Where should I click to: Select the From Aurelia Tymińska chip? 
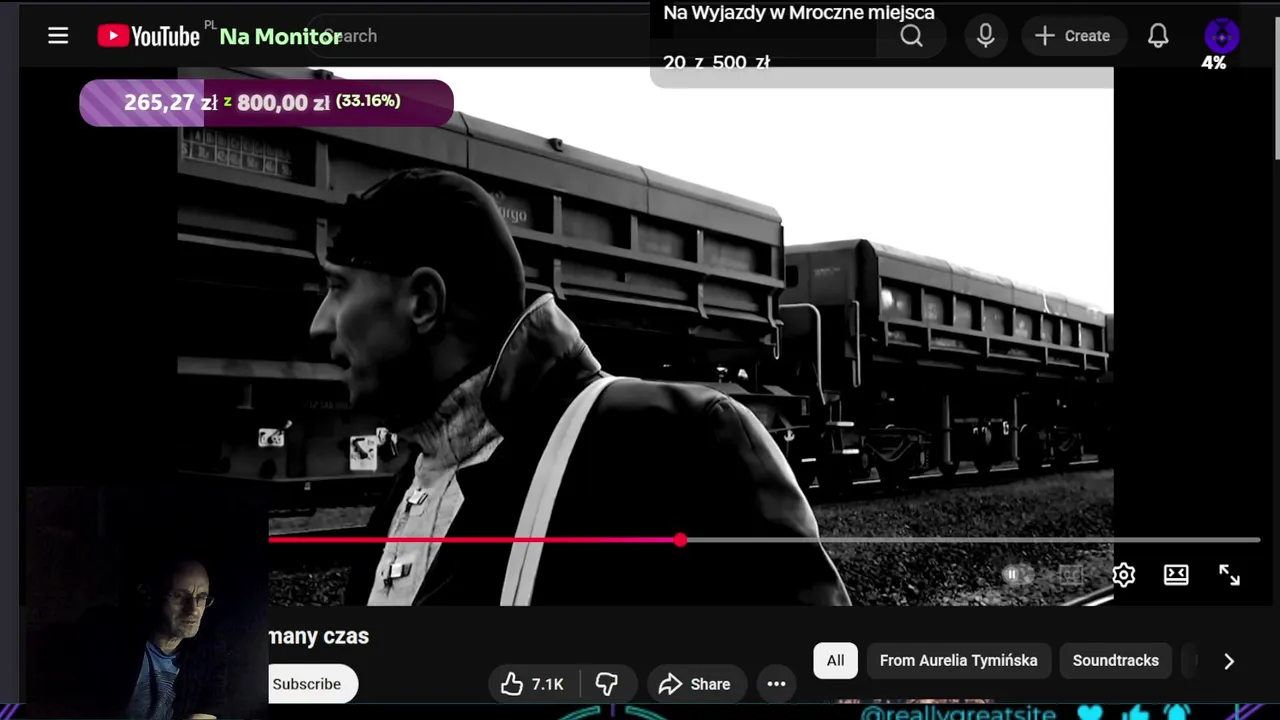point(958,660)
